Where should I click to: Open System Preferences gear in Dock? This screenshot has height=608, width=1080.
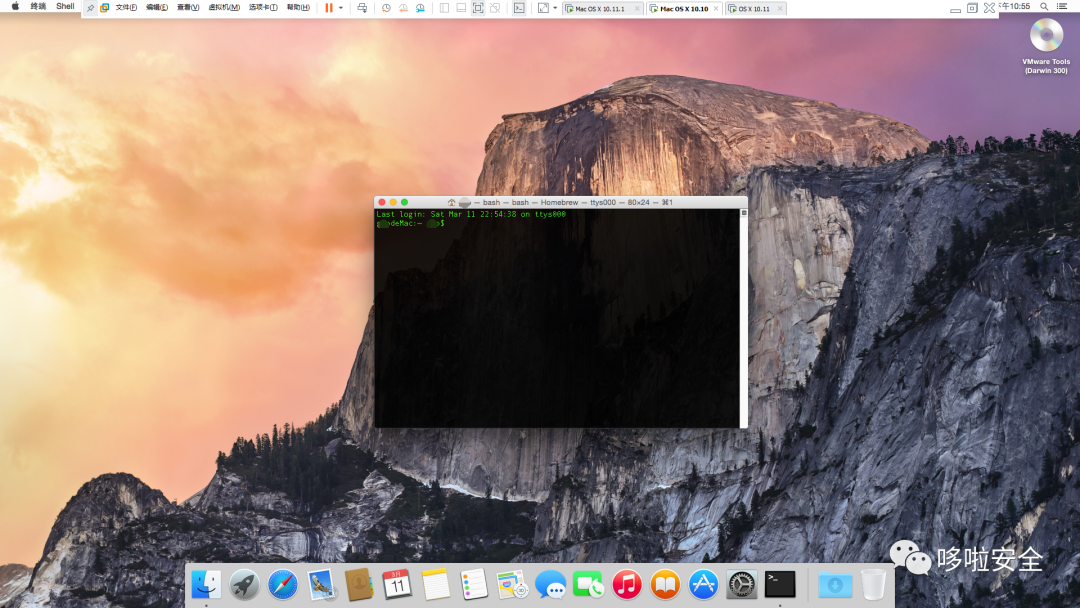coord(741,585)
